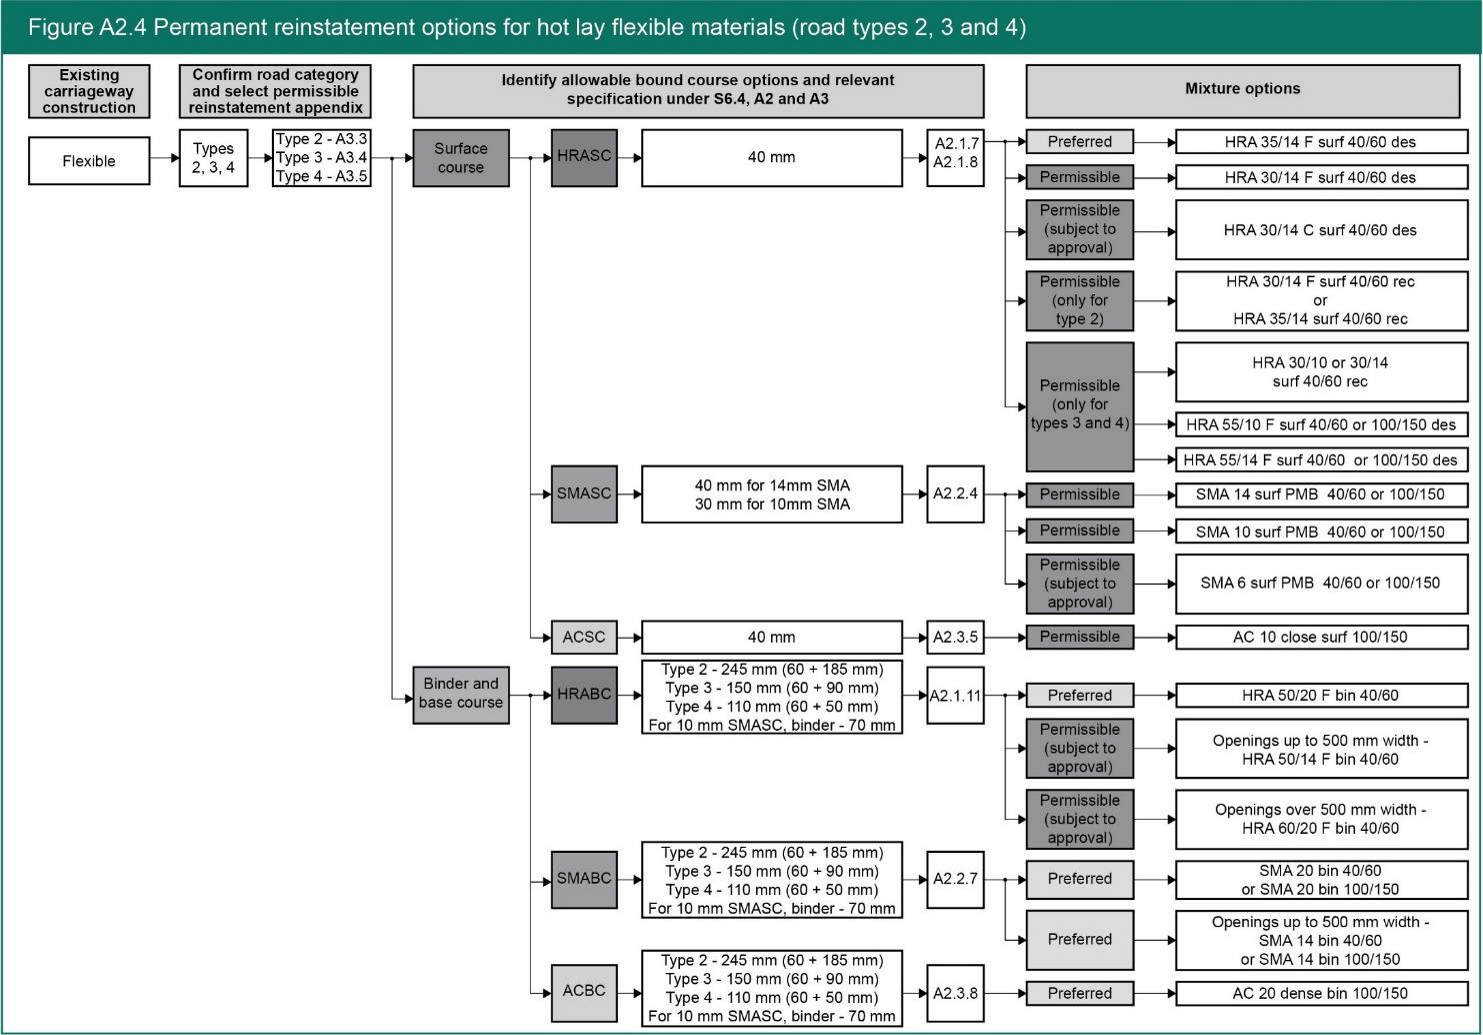Click the A2.1.11 specification reference box

[x=955, y=695]
